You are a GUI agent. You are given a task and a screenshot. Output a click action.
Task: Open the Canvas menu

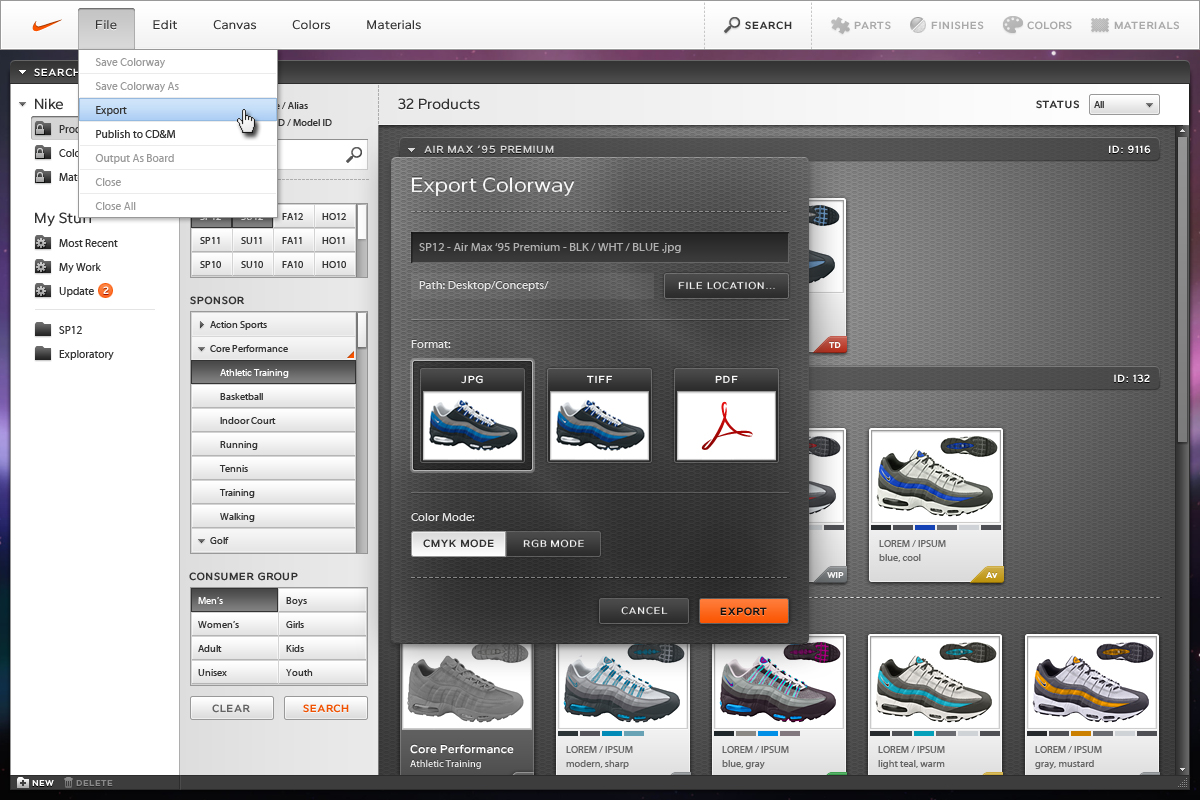234,25
